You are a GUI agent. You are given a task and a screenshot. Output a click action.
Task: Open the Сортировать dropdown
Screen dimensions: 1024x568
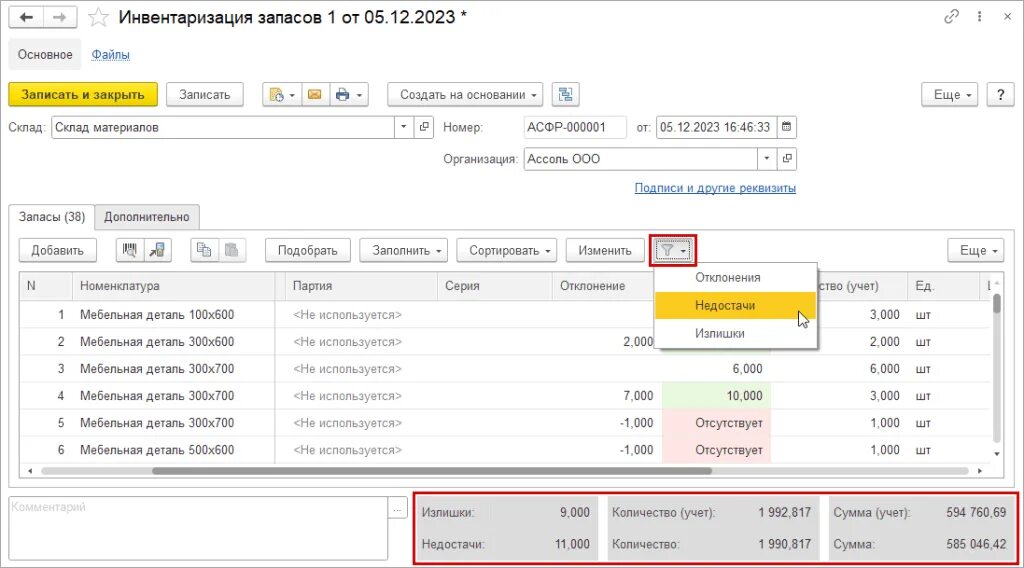pos(506,250)
